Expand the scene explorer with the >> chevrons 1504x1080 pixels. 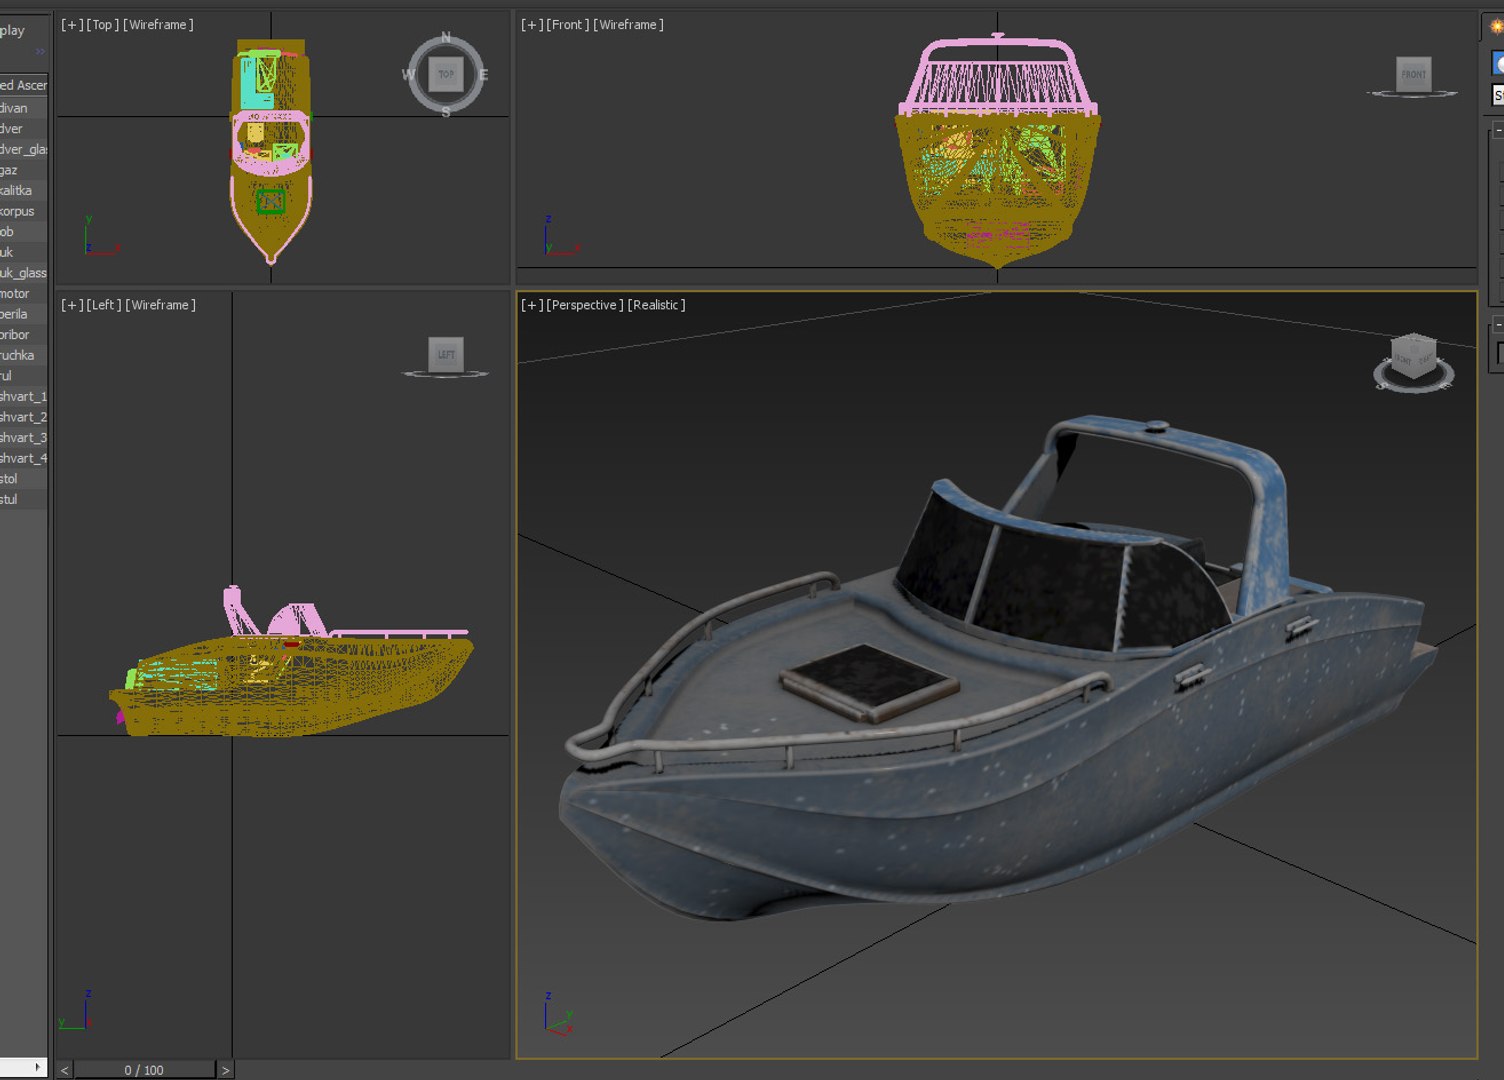[40, 51]
